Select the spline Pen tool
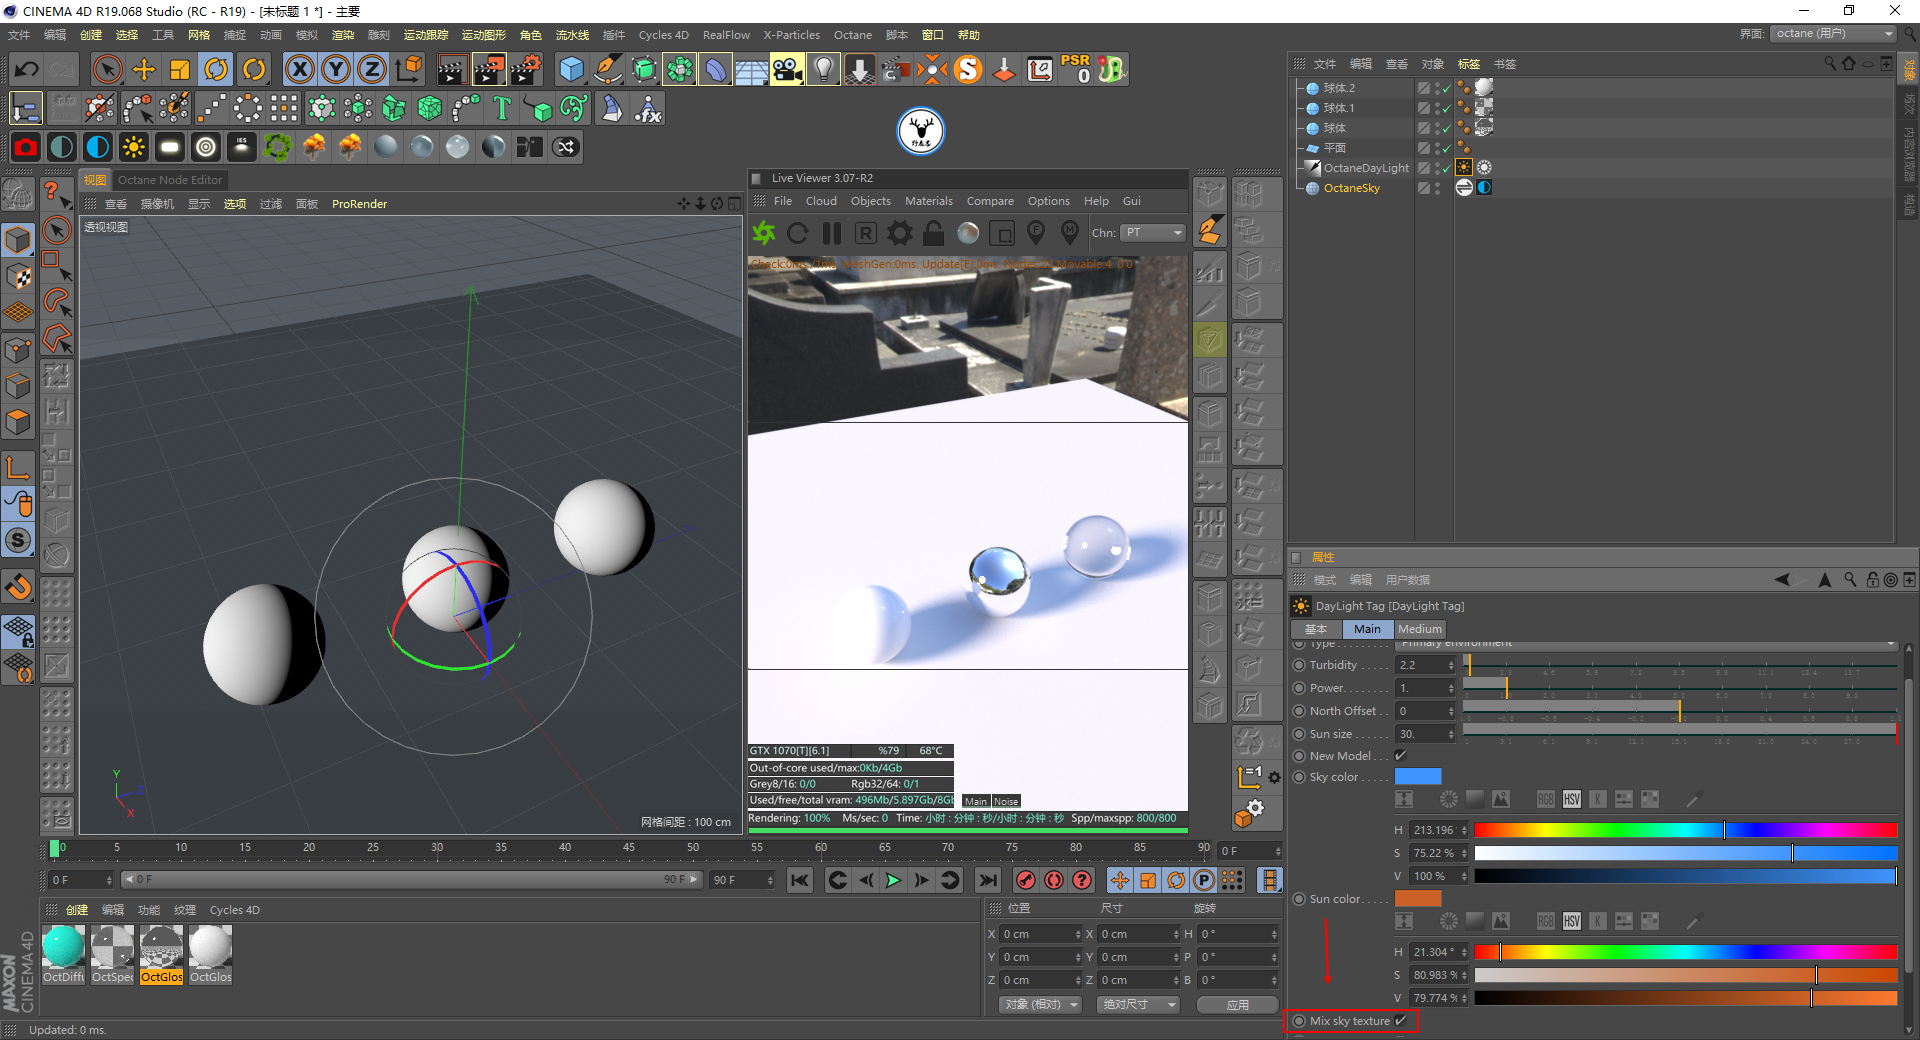The height and width of the screenshot is (1040, 1920). click(x=607, y=69)
